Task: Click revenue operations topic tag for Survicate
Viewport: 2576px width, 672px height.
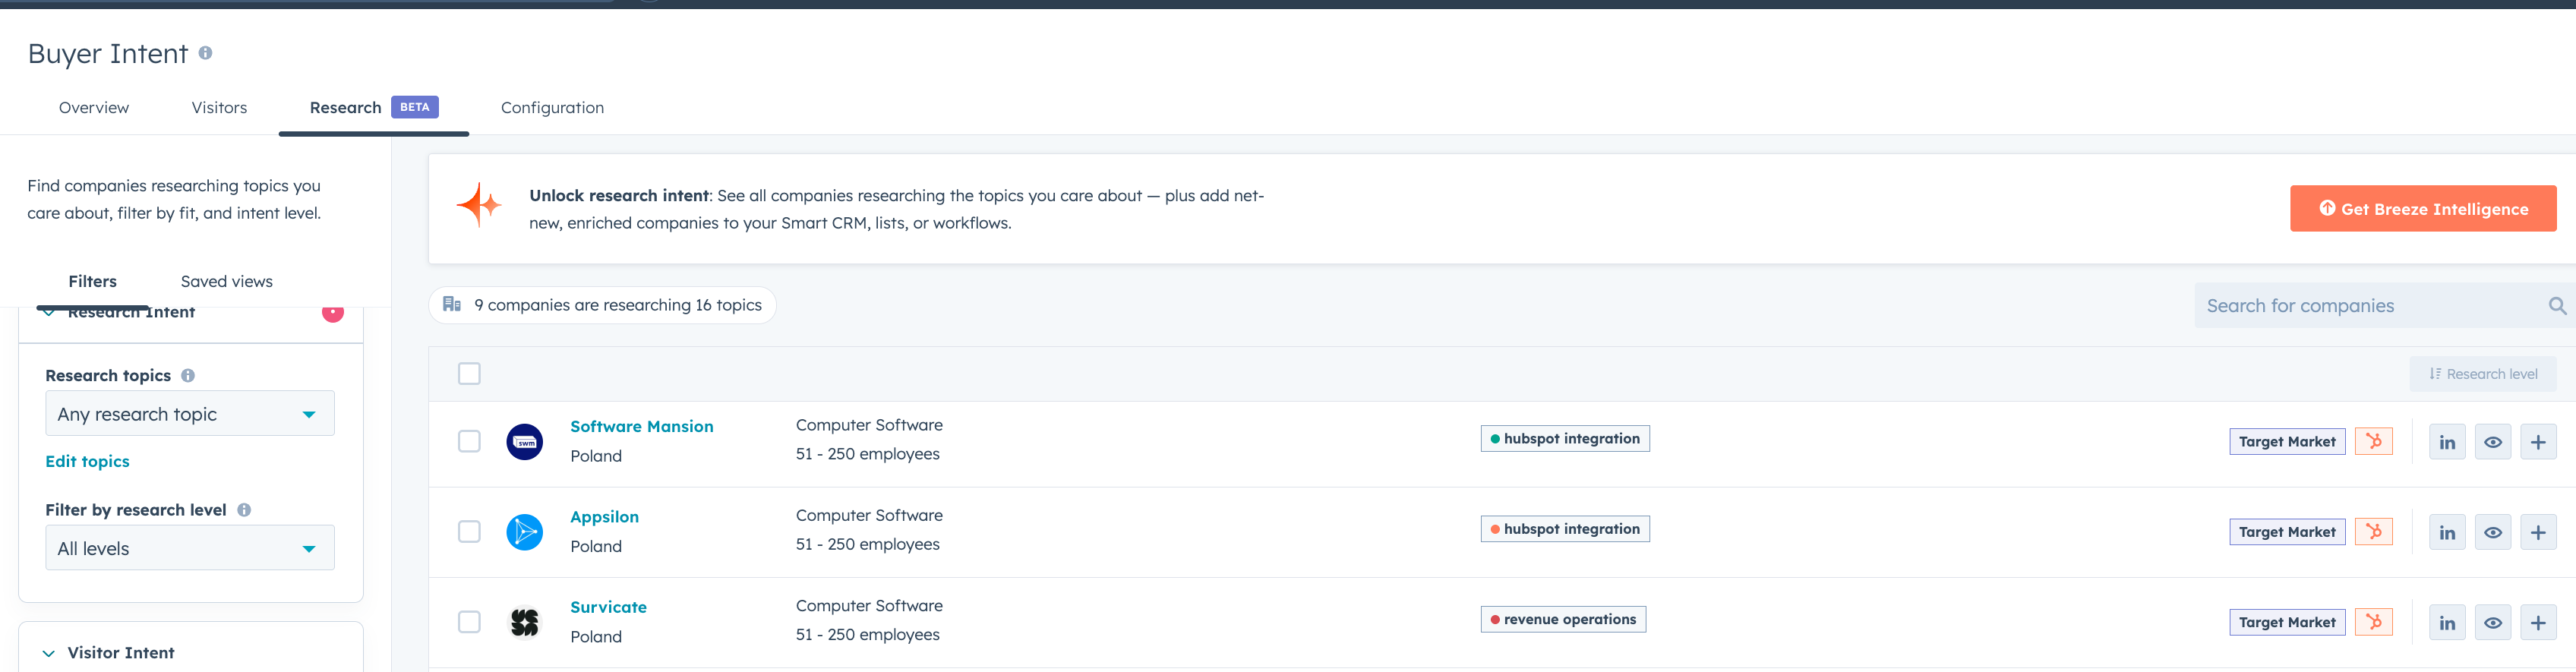Action: [1563, 619]
